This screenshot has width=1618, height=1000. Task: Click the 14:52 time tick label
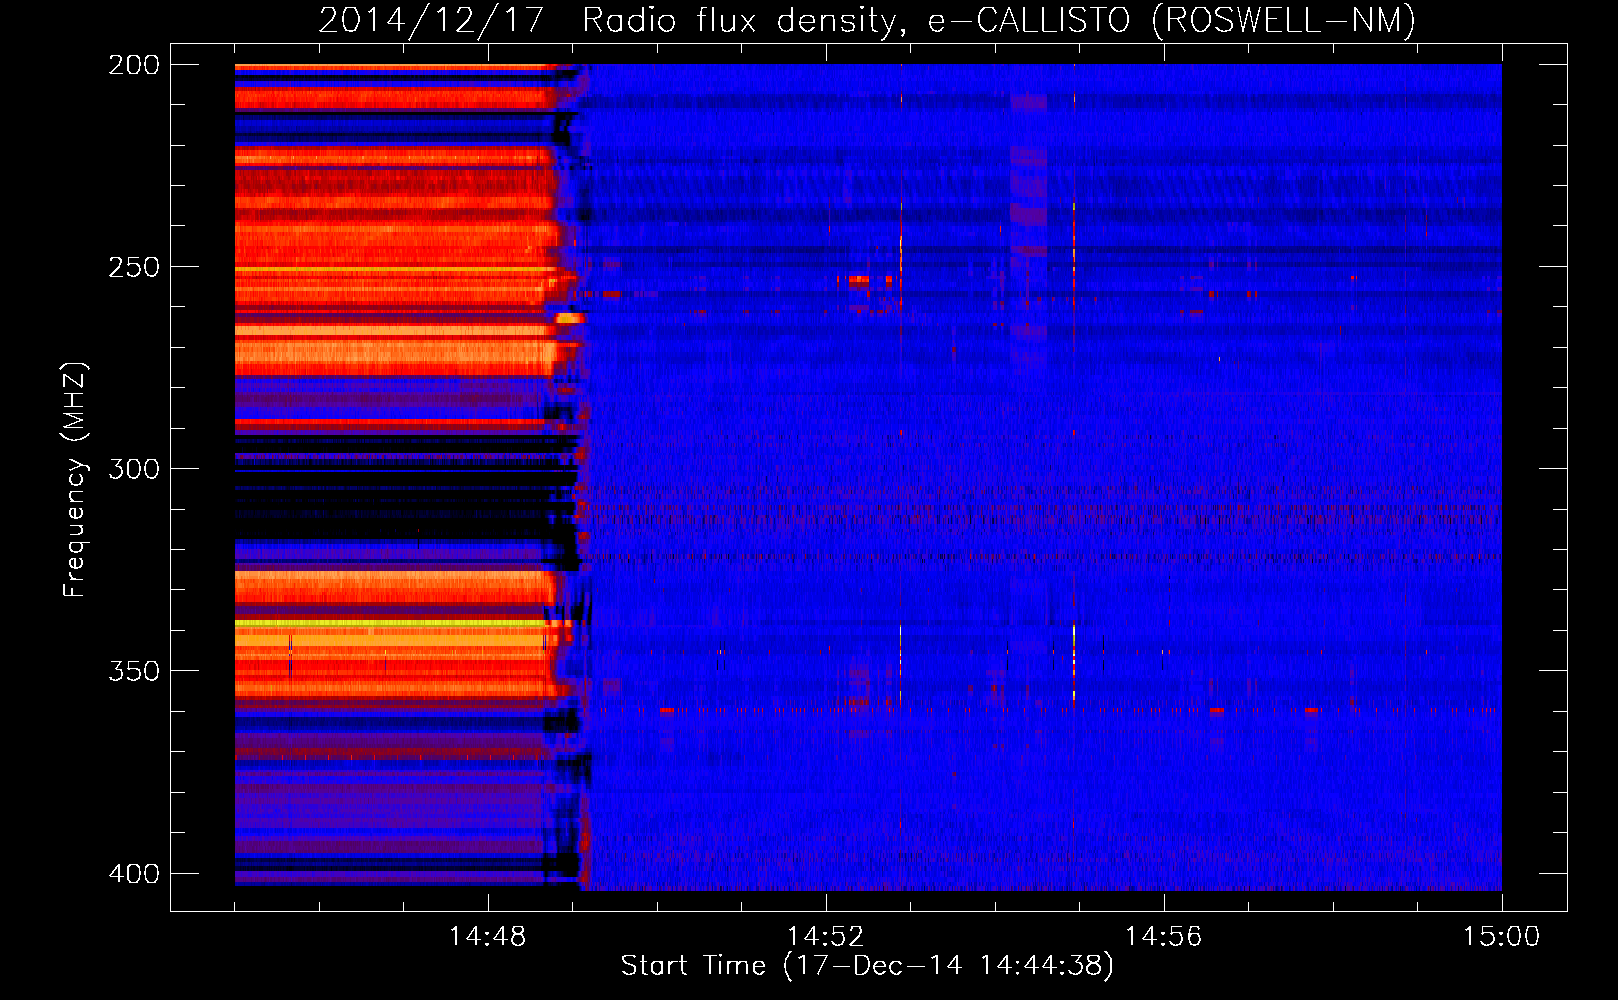[825, 937]
